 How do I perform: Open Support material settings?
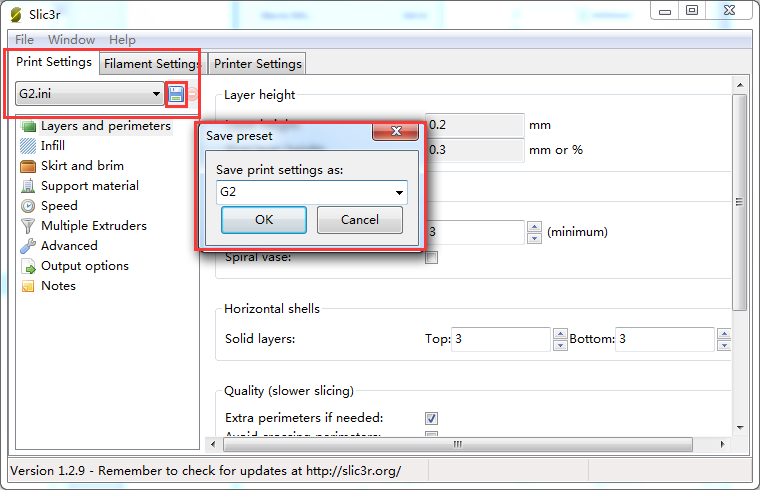(x=90, y=186)
